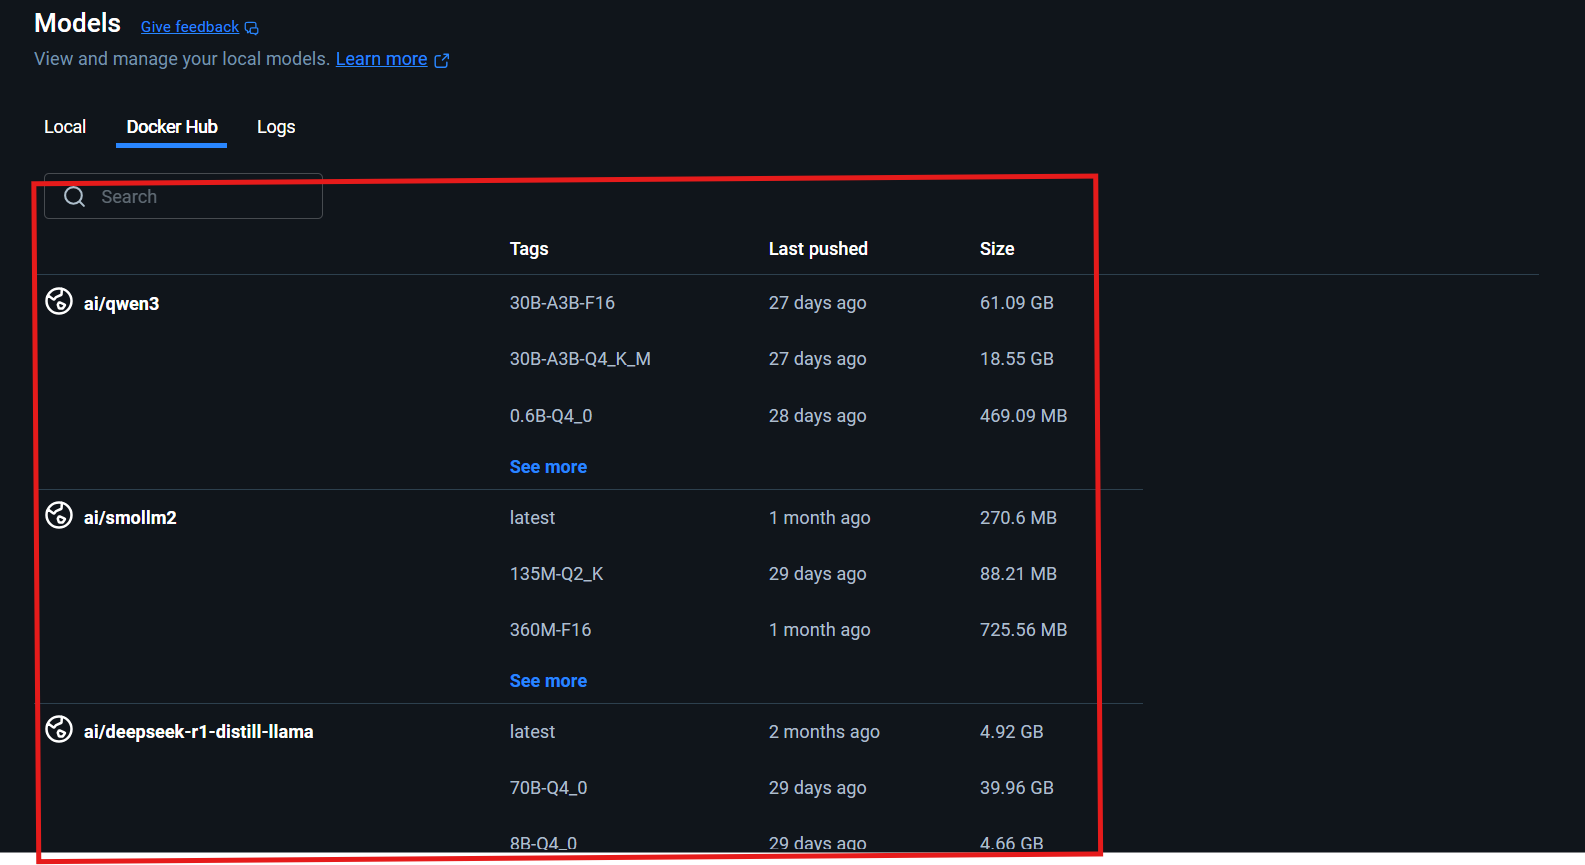This screenshot has width=1585, height=865.
Task: Click the ai/smollm2 model icon
Action: click(59, 515)
